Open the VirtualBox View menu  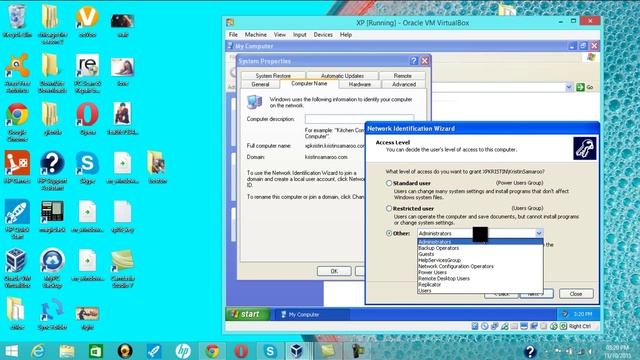tap(280, 35)
